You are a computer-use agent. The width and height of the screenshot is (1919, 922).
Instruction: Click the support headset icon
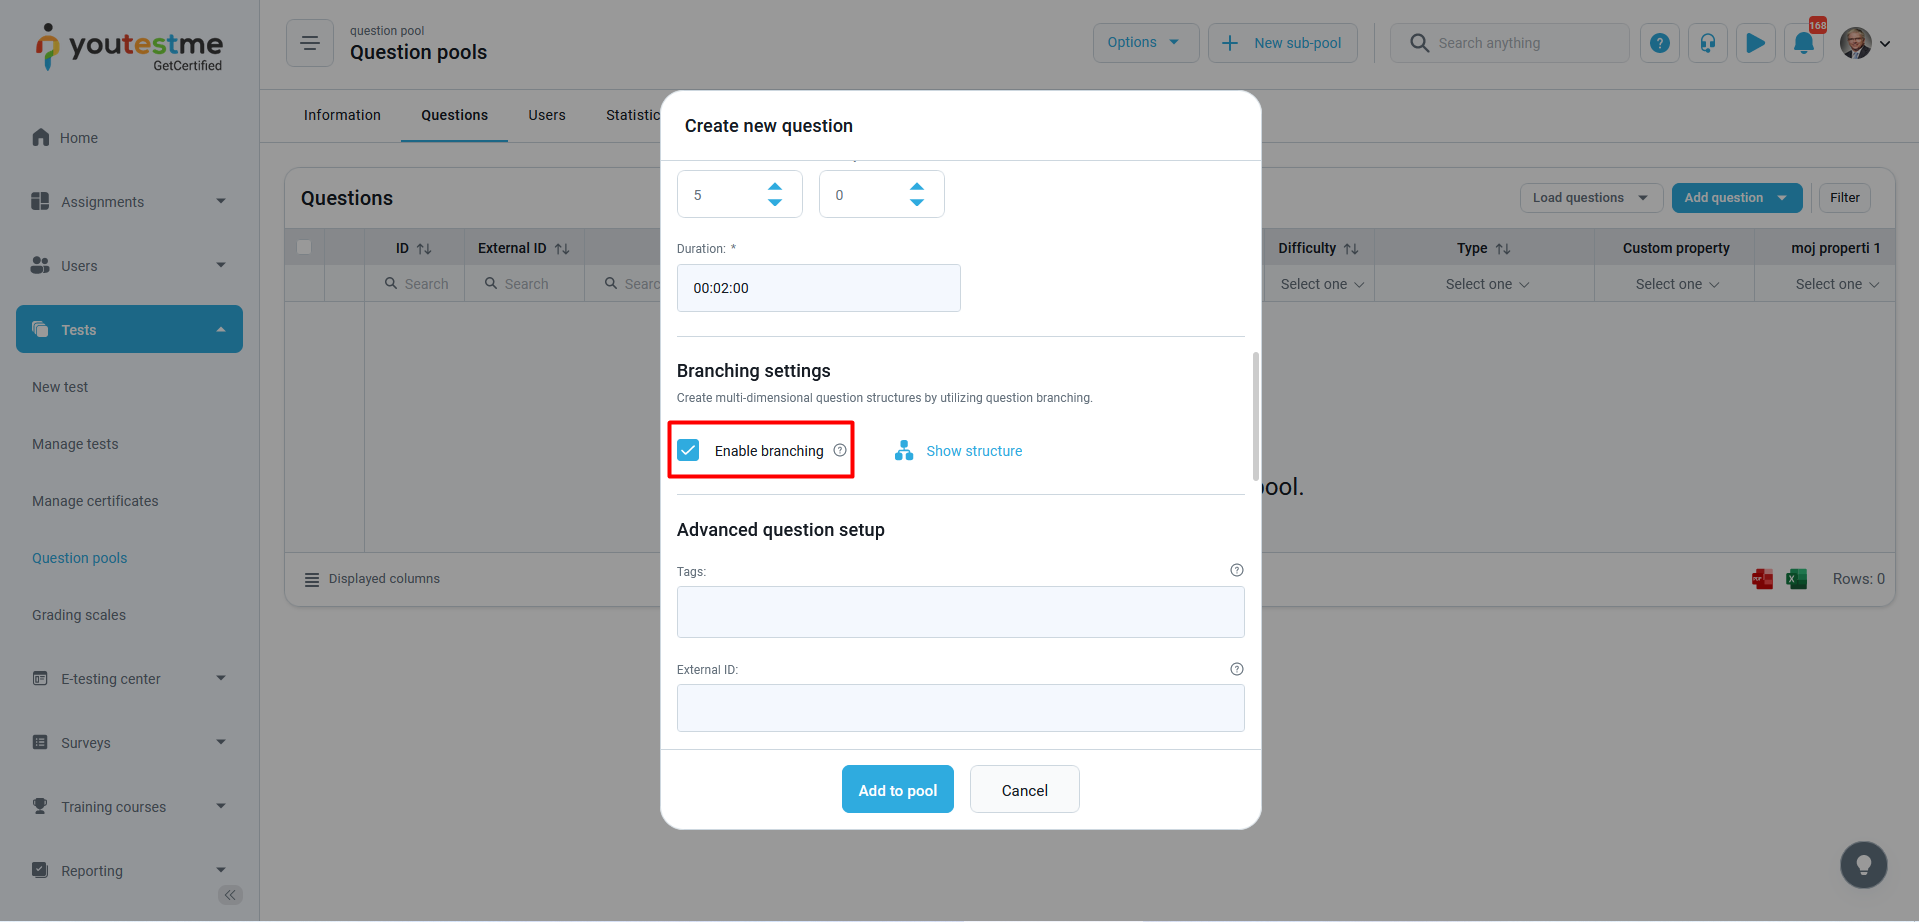(1707, 43)
